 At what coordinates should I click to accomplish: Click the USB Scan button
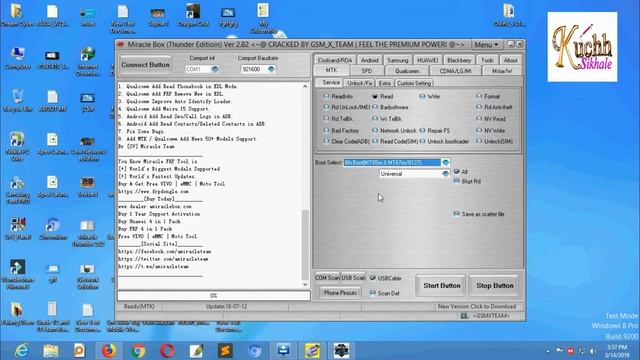pos(353,278)
